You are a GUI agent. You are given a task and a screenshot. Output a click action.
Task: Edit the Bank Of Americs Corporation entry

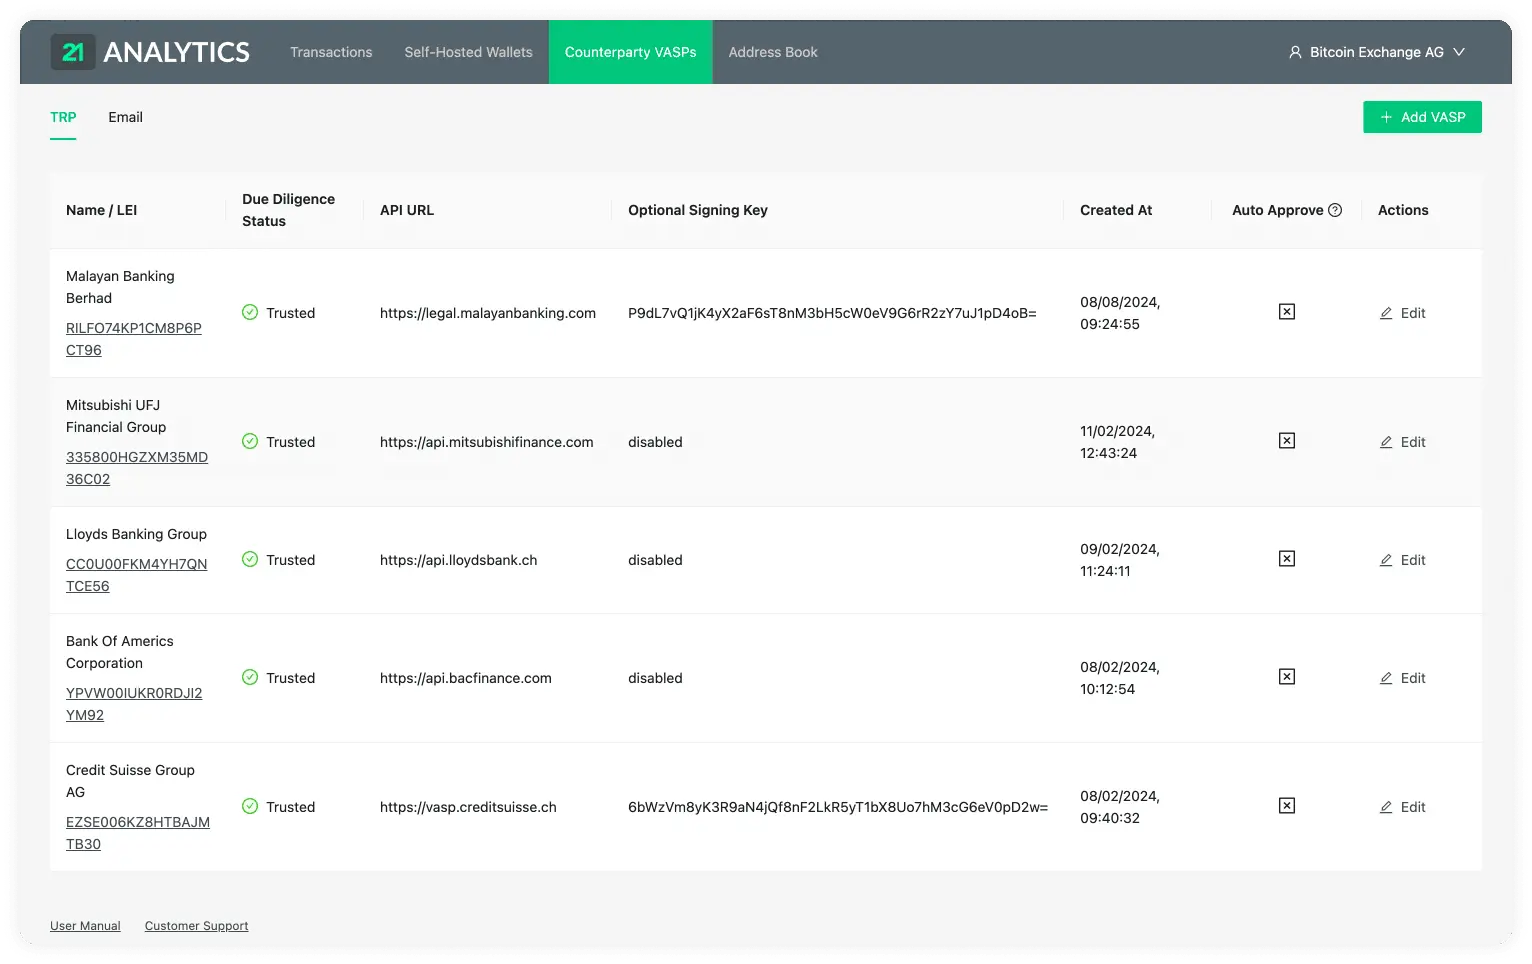click(x=1403, y=678)
